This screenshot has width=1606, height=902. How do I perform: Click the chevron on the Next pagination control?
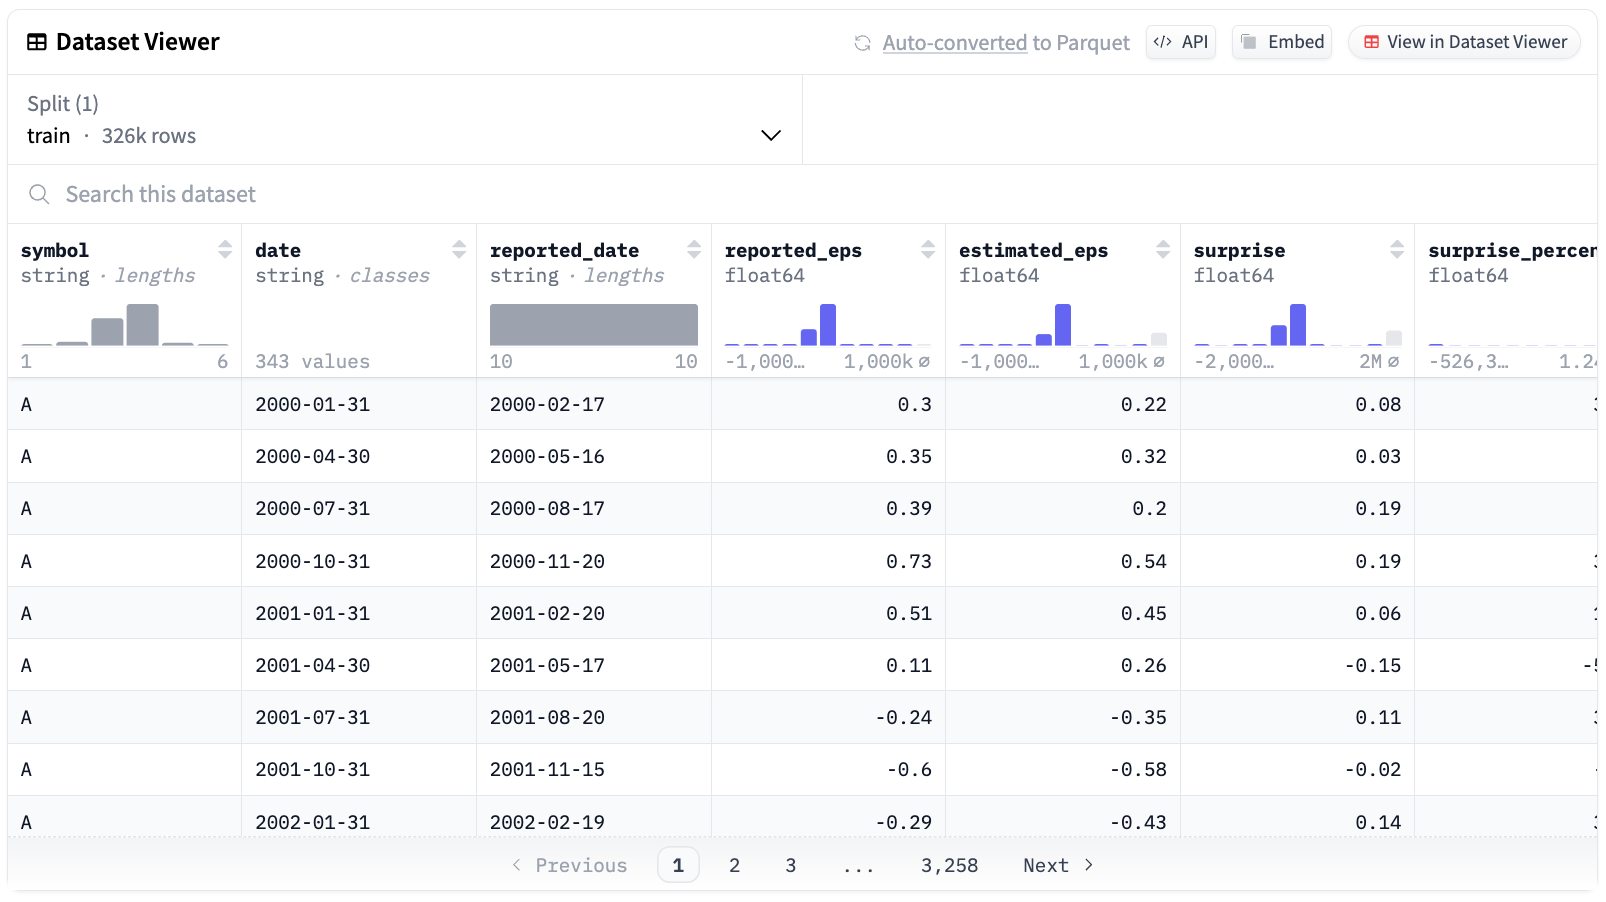click(x=1088, y=865)
